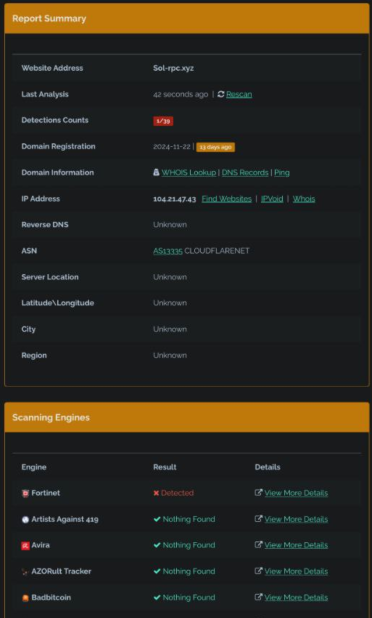372x618 pixels.
Task: Click the WHOIS Lookup person icon
Action: tap(156, 172)
